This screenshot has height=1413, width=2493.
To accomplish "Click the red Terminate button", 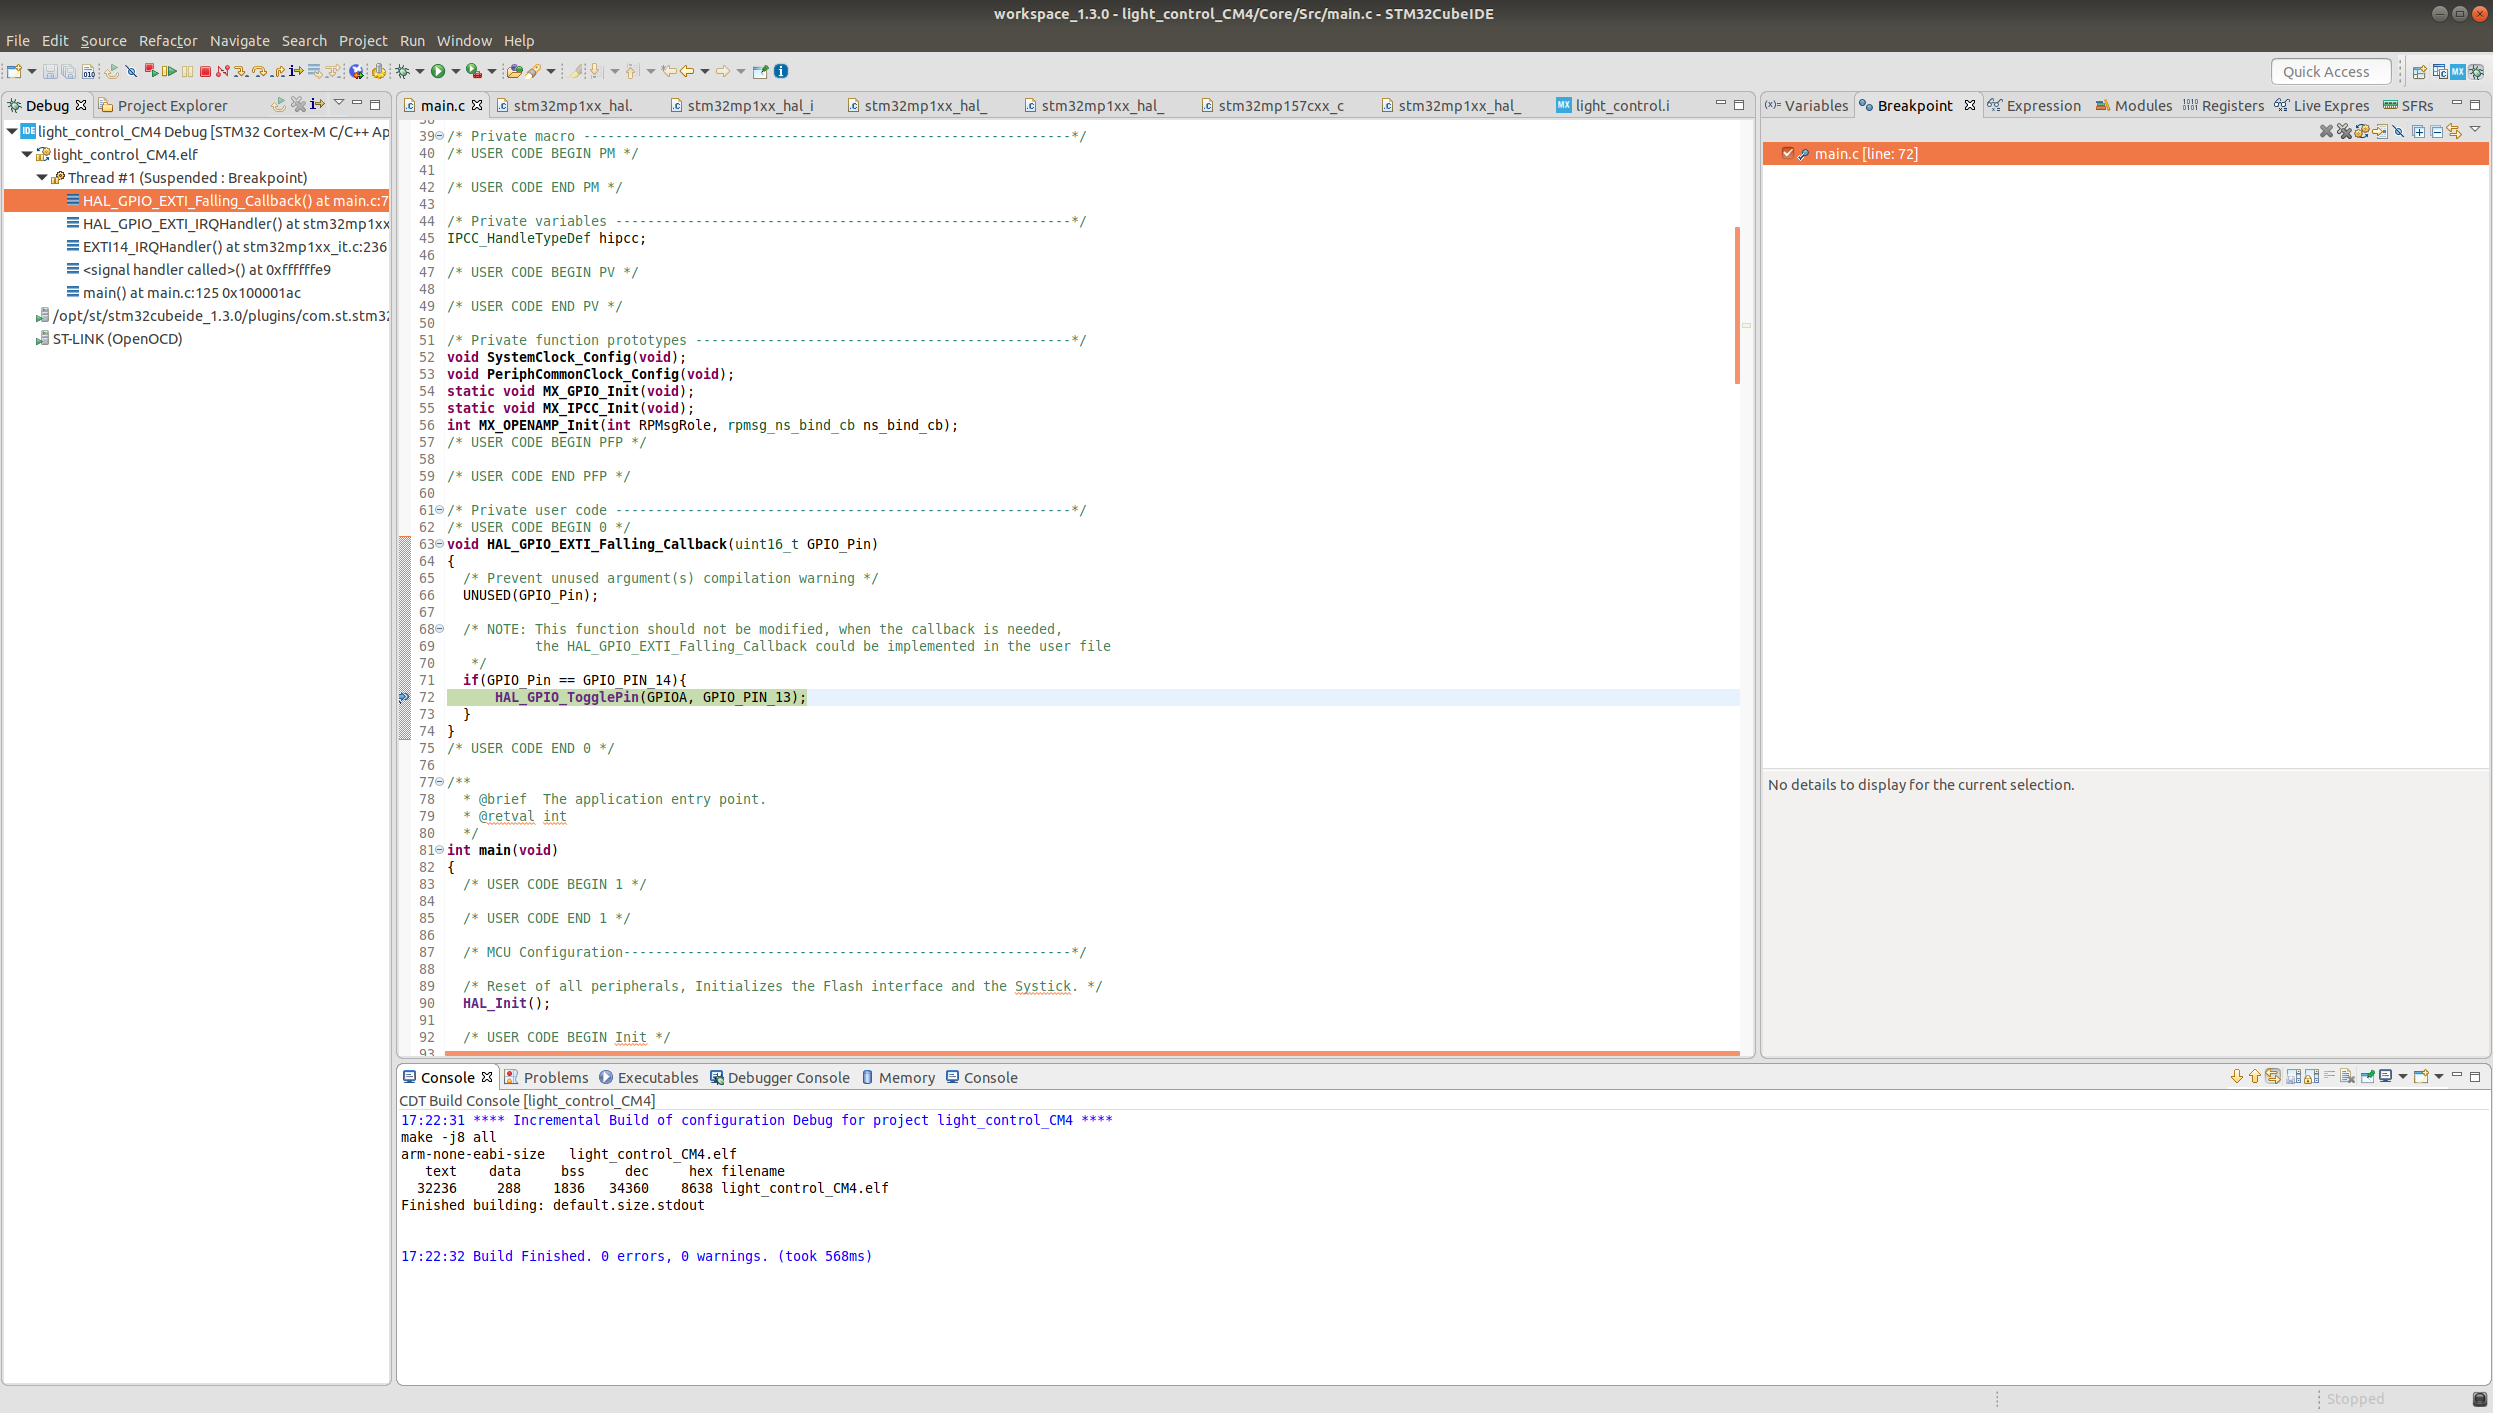I will click(205, 71).
